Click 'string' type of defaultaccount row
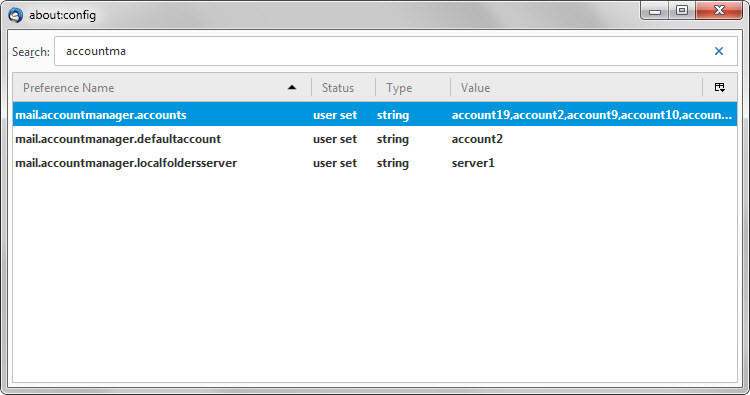 pos(393,139)
